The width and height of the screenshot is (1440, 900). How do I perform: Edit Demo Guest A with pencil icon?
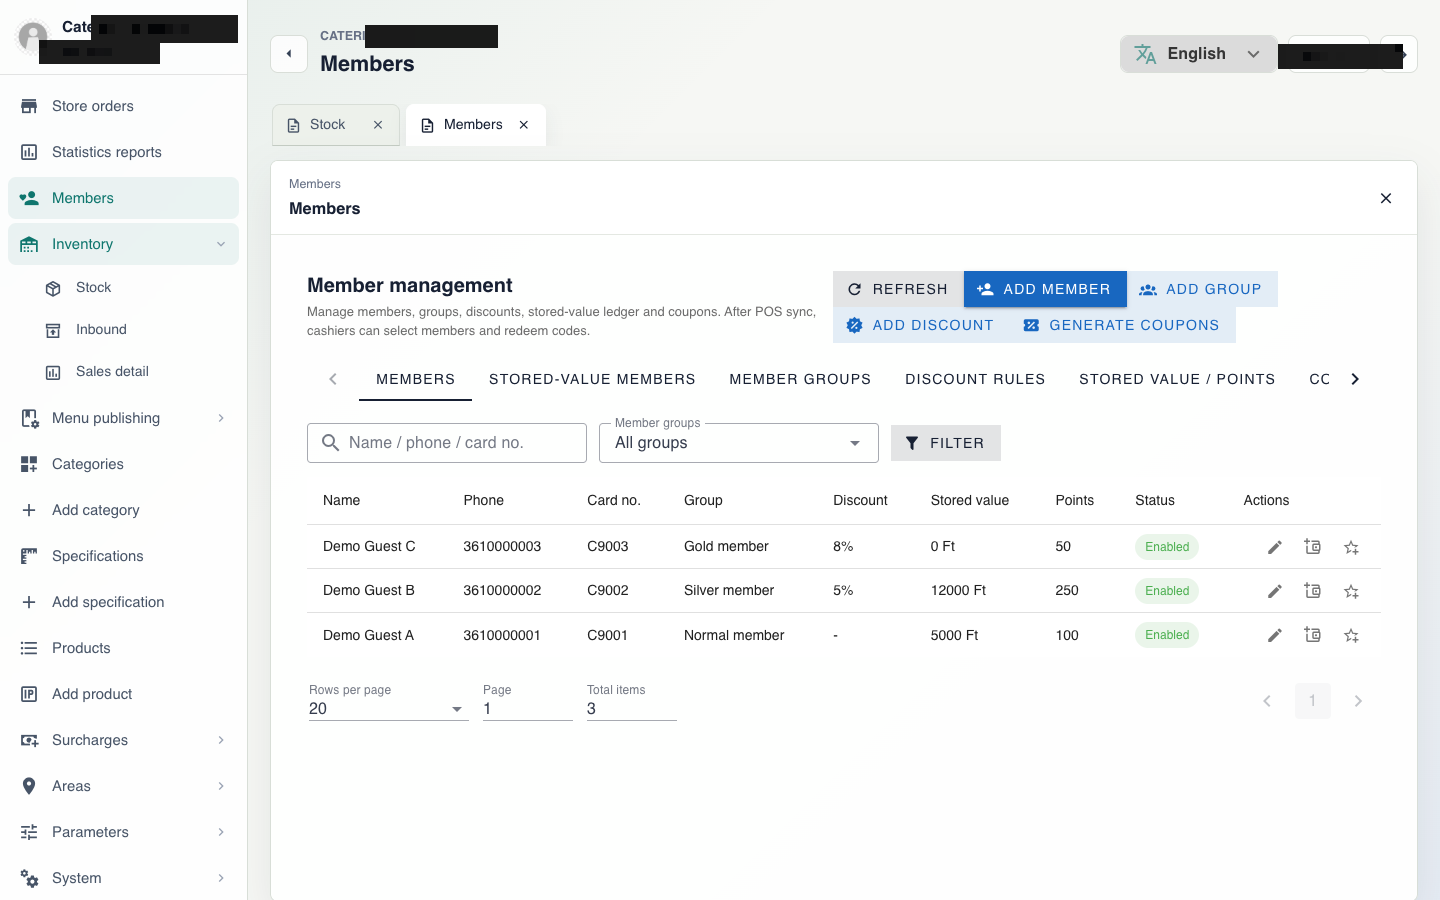[1274, 635]
